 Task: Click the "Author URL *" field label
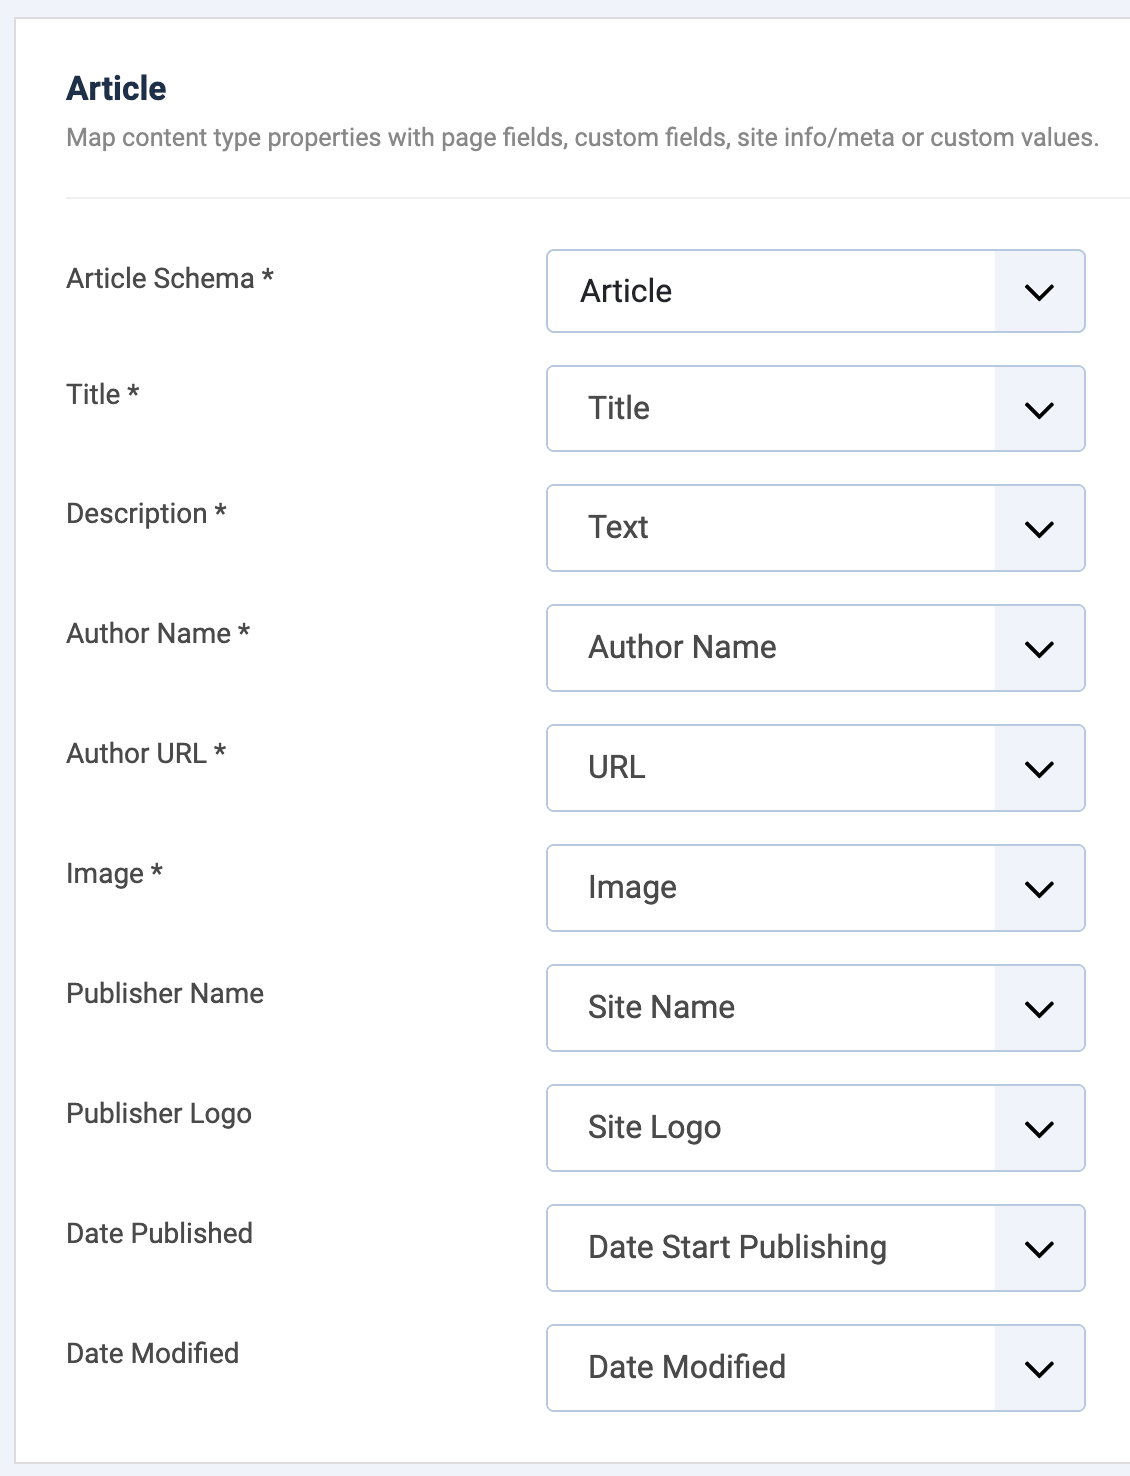146,753
